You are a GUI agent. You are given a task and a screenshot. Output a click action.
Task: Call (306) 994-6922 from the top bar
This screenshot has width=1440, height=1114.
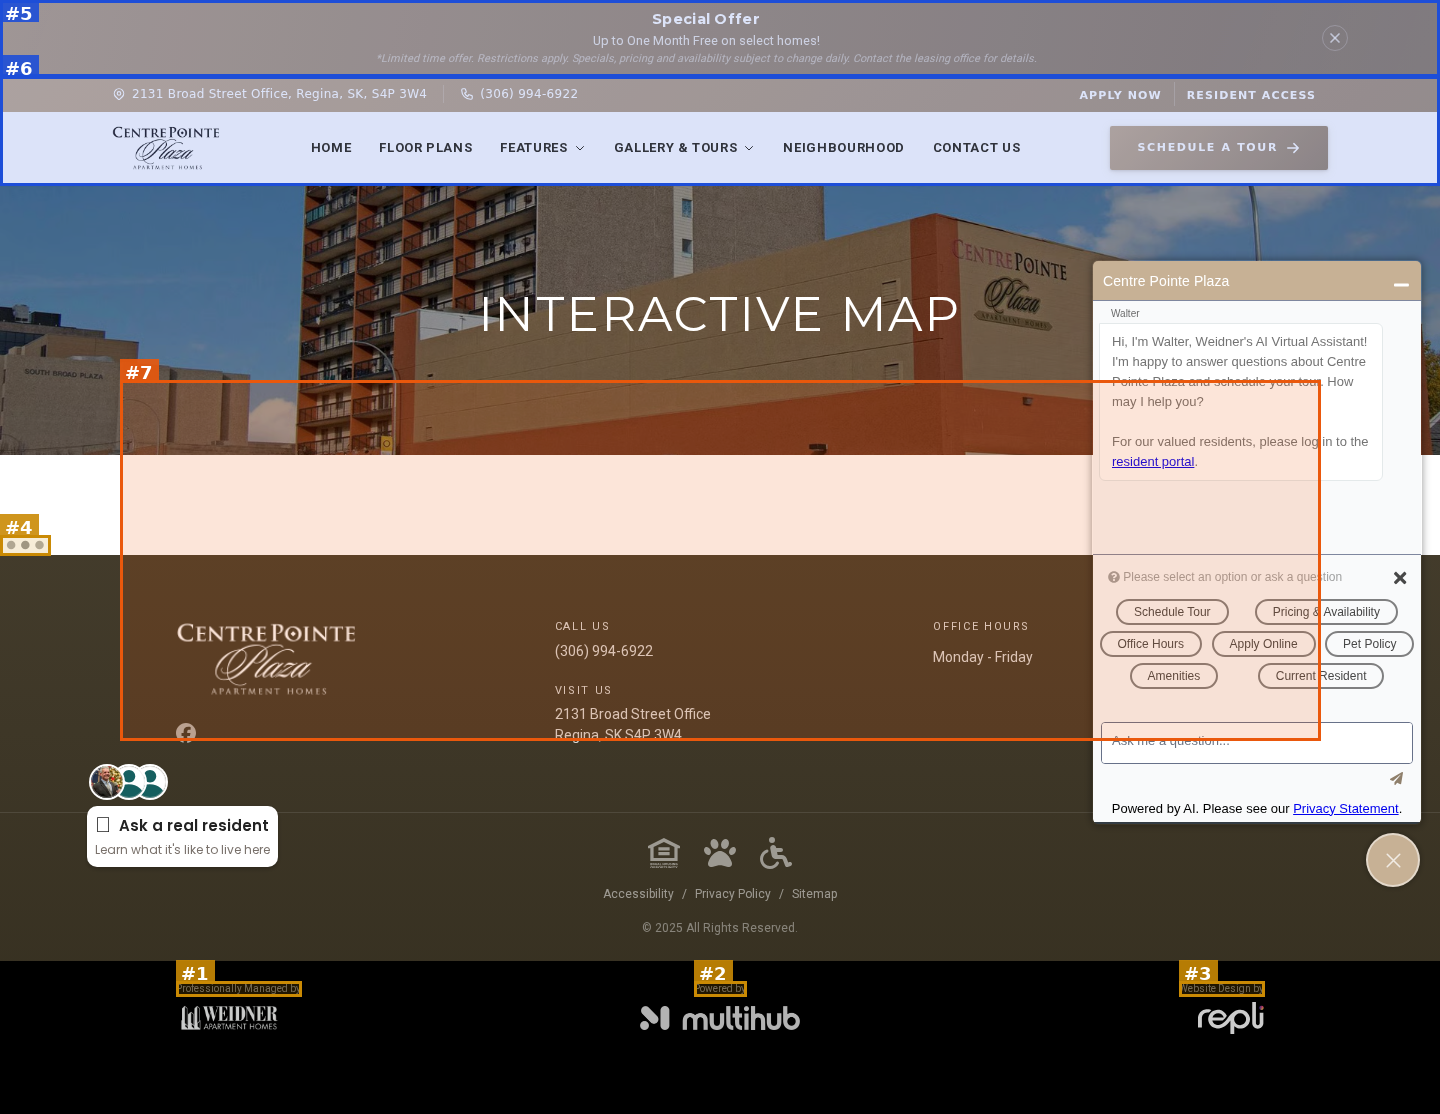[x=529, y=94]
